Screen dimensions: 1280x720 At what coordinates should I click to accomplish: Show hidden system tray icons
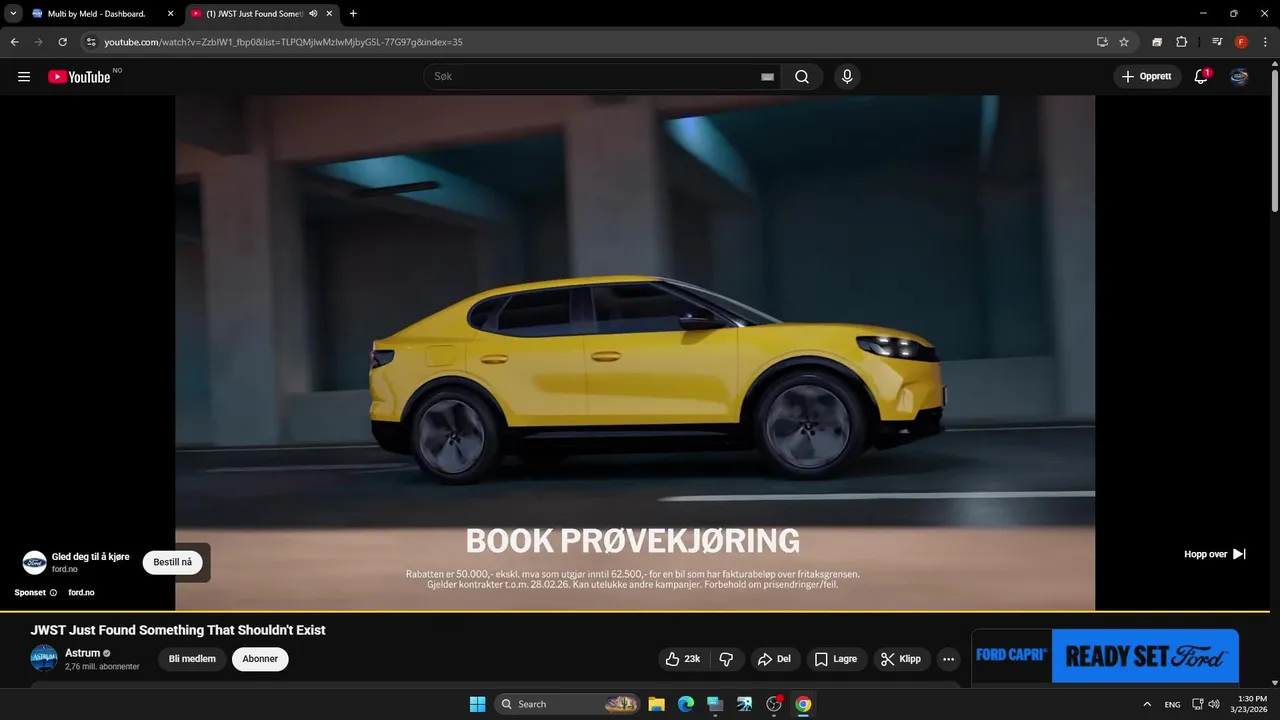tap(1147, 704)
